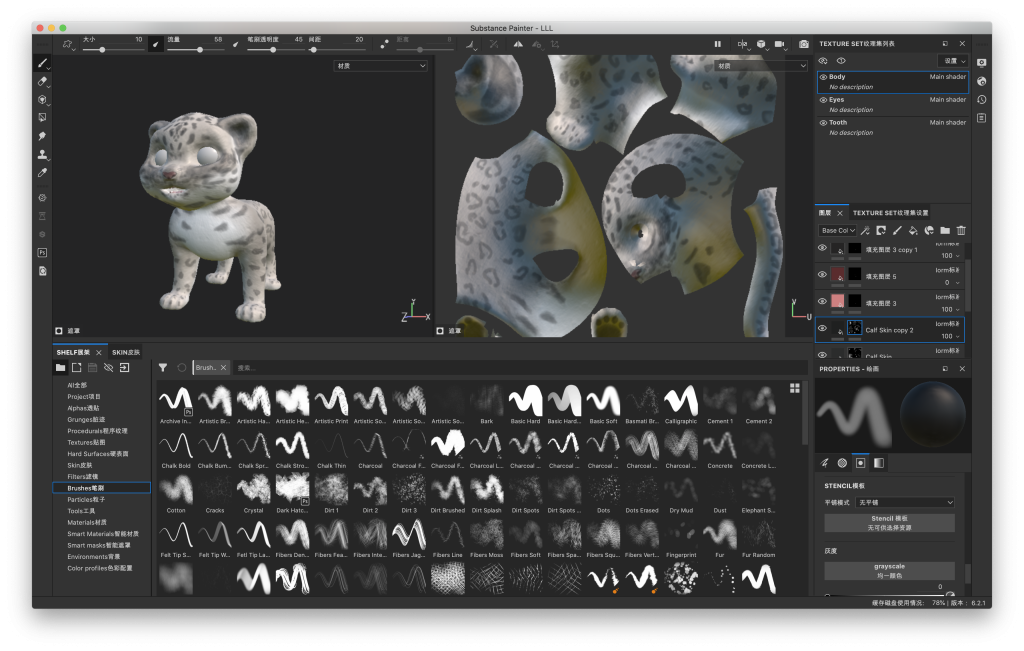The image size is (1024, 651).
Task: Click the Ps export icon in left toolbar
Action: [42, 253]
